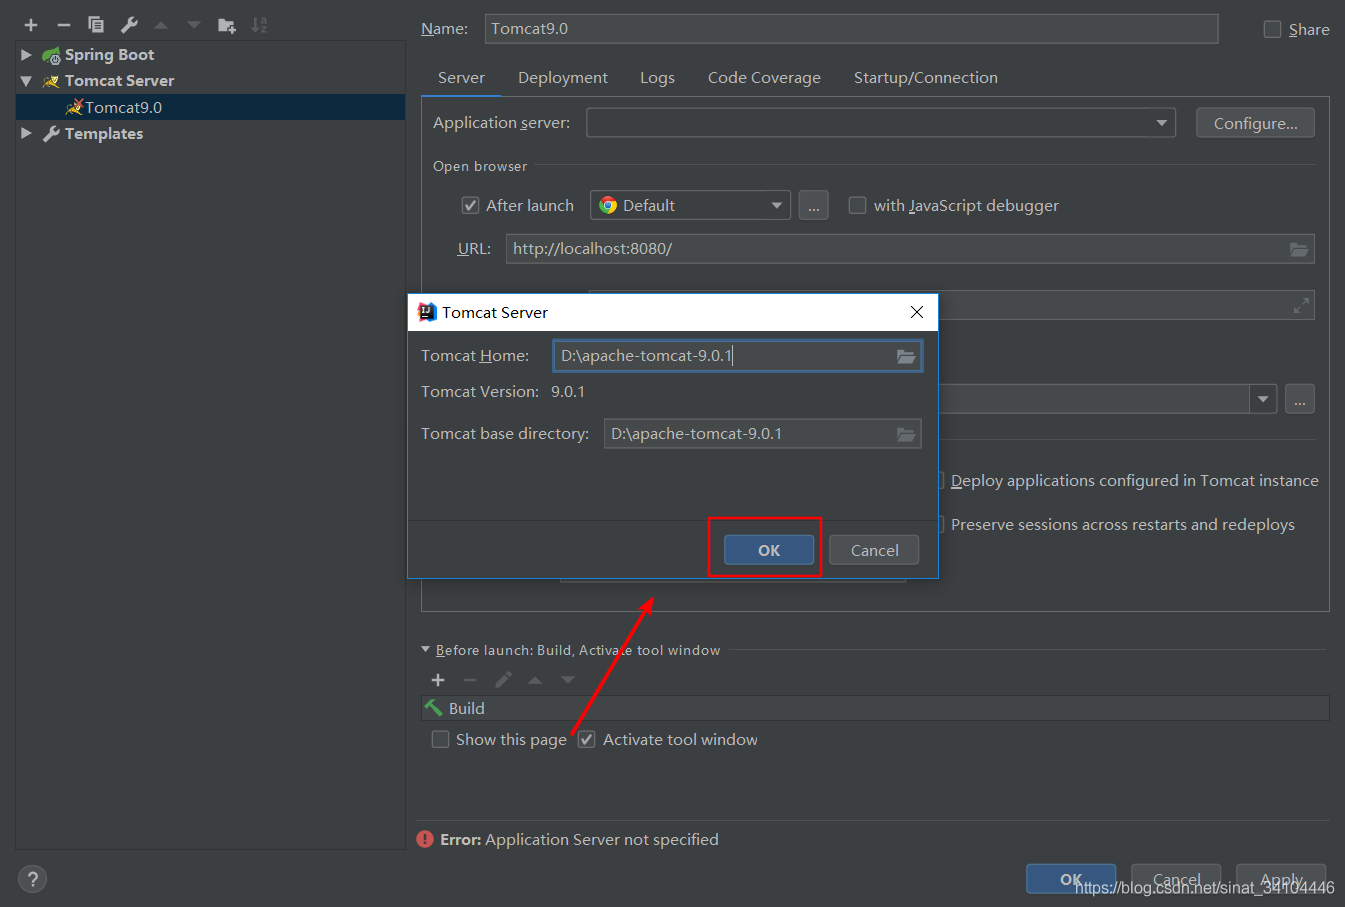This screenshot has width=1345, height=907.
Task: Collapse the Tomcat Server tree node
Action: coord(26,81)
